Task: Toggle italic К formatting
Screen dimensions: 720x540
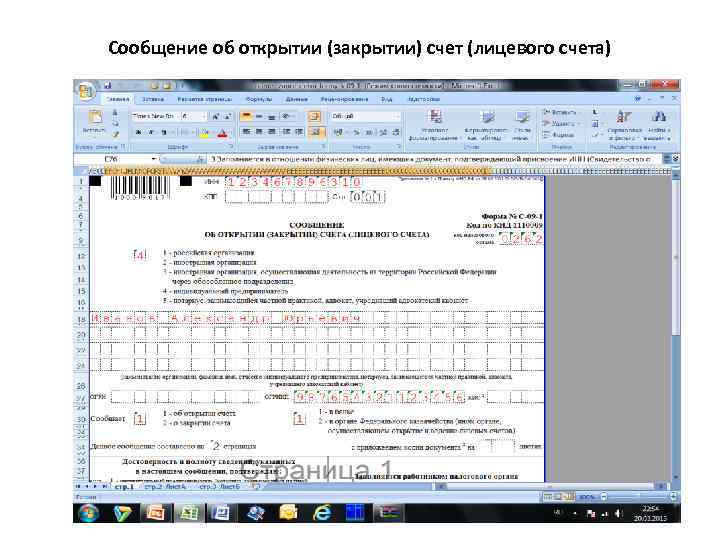Action: point(151,132)
